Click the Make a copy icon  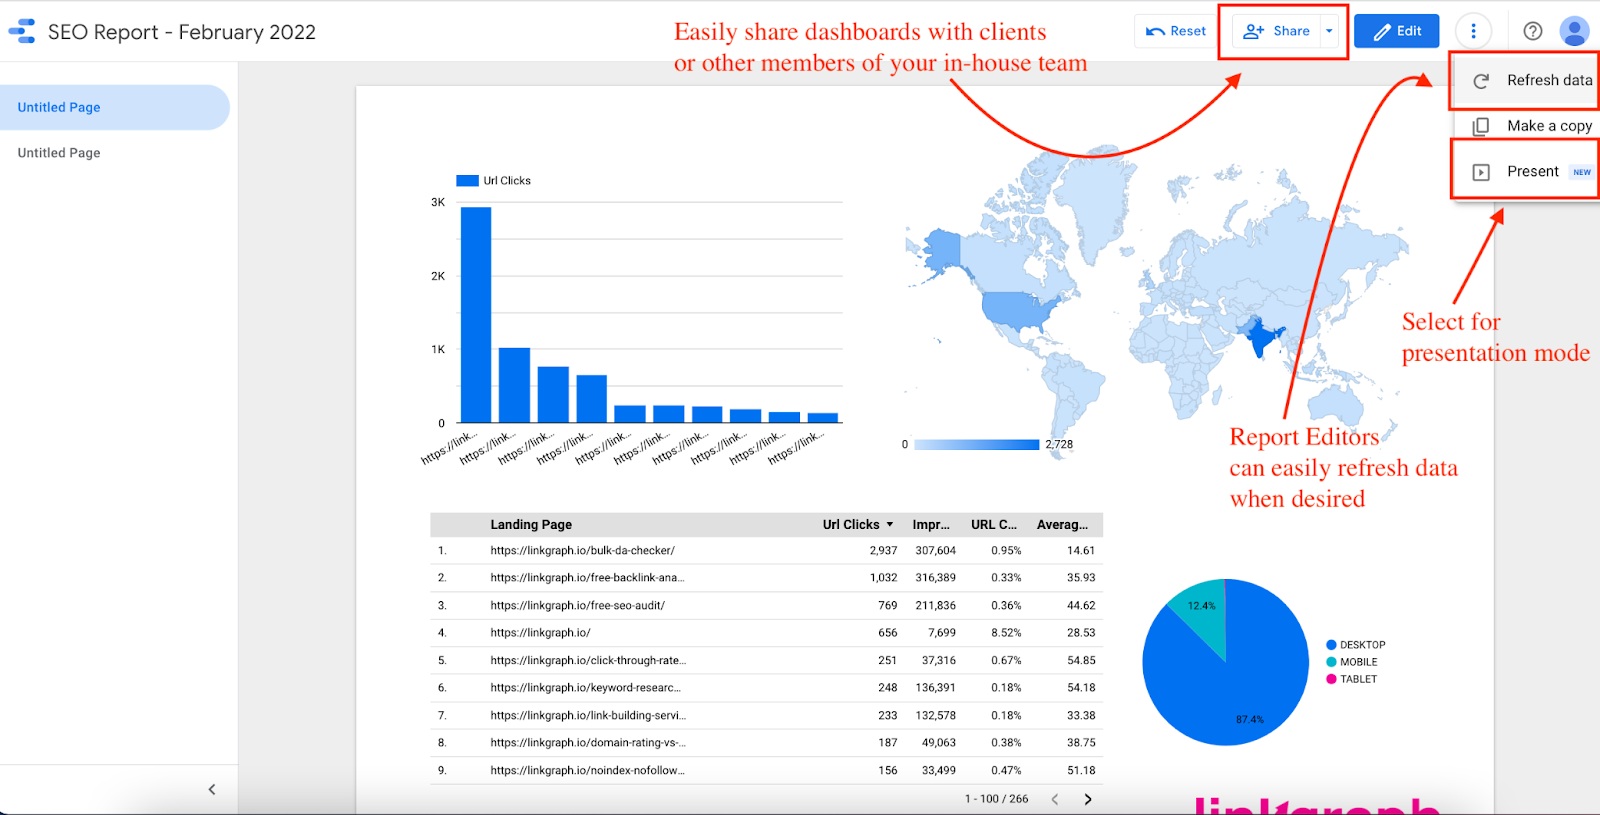(x=1481, y=126)
